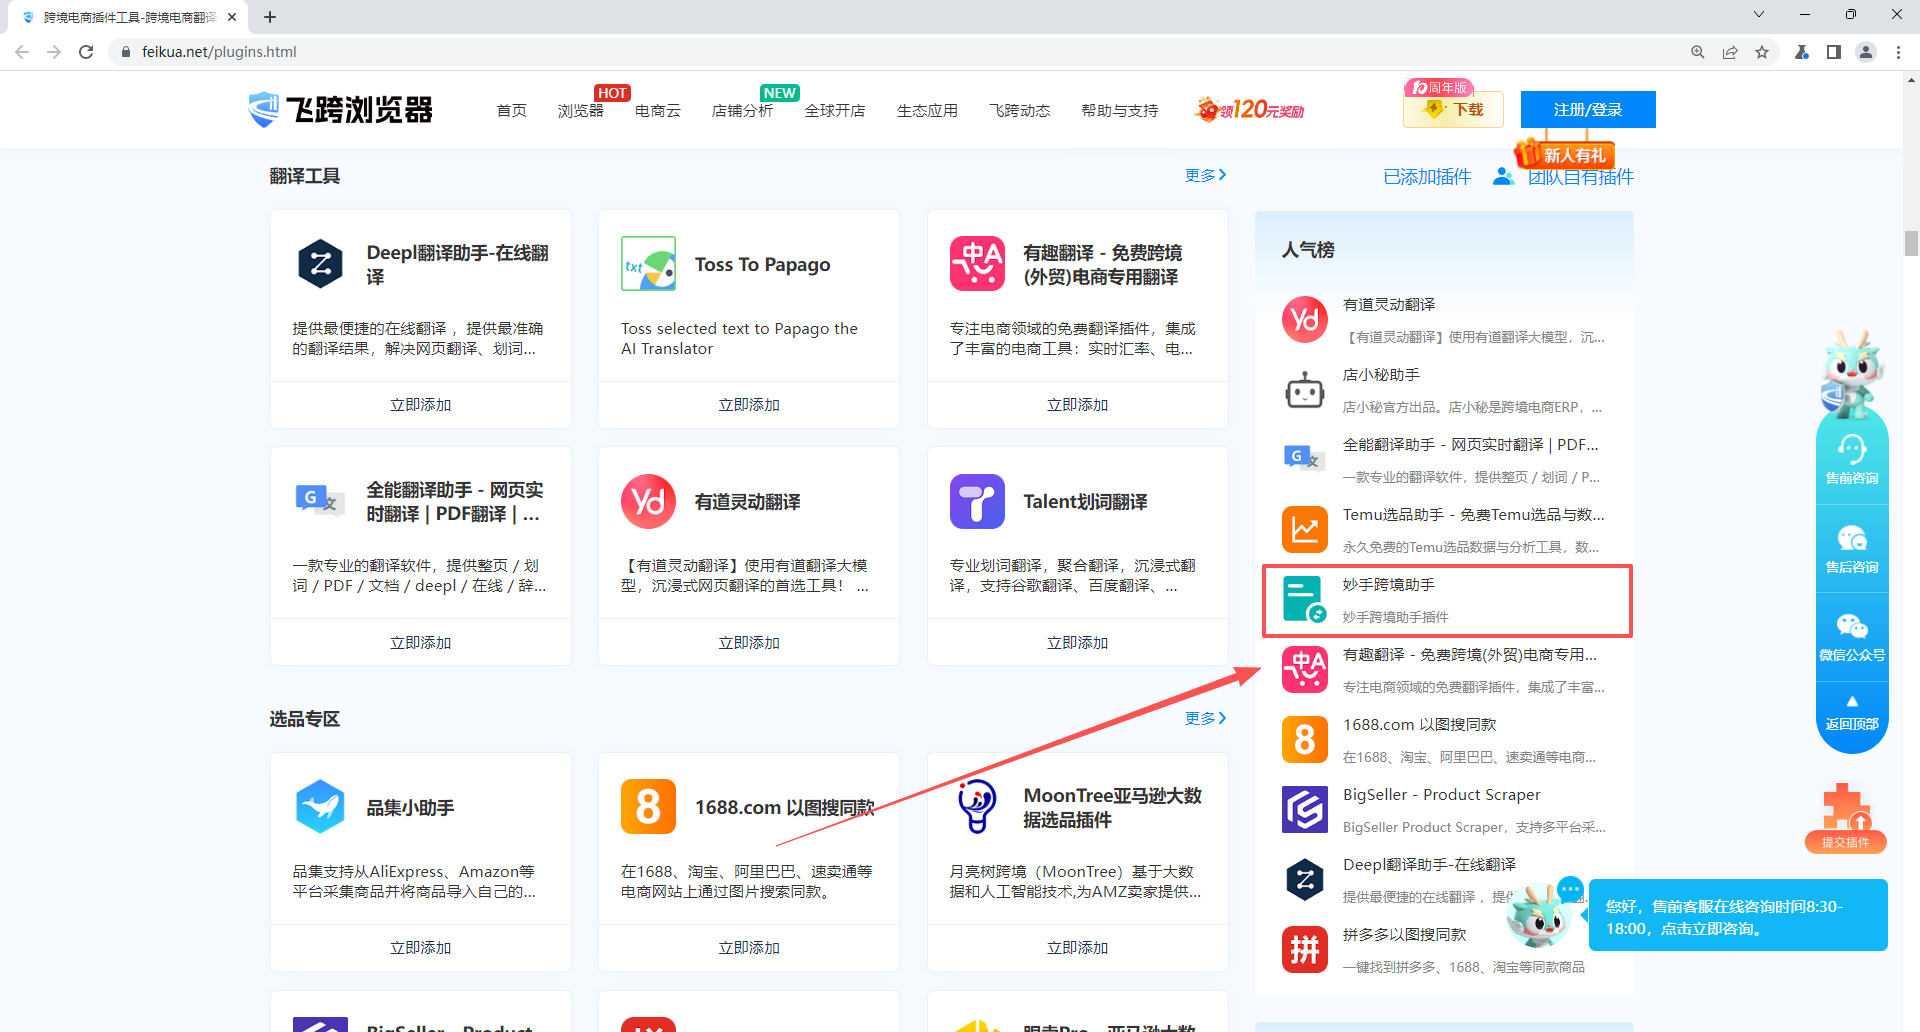Open the tab search chevron
The width and height of the screenshot is (1920, 1032).
click(1759, 15)
